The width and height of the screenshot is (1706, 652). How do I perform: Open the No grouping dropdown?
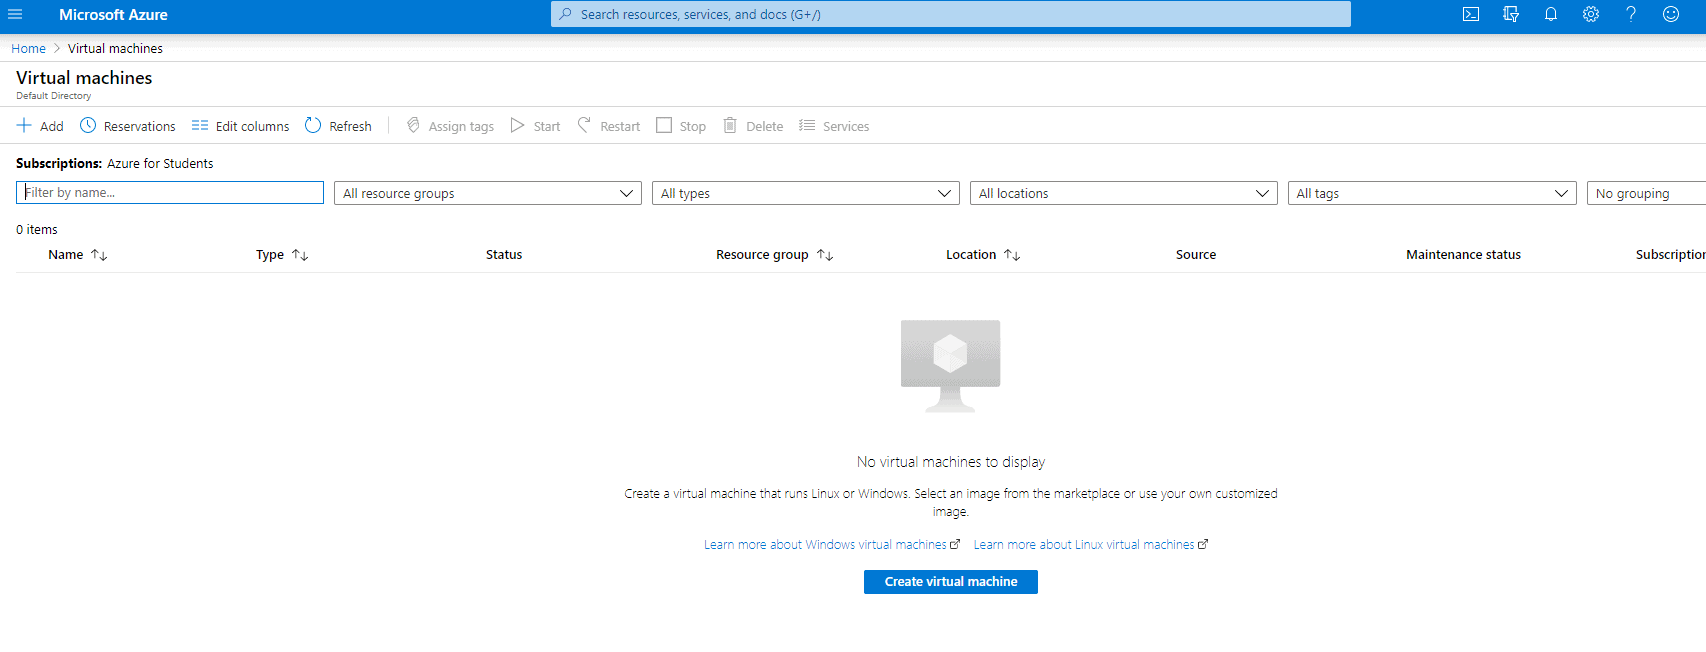[1646, 193]
